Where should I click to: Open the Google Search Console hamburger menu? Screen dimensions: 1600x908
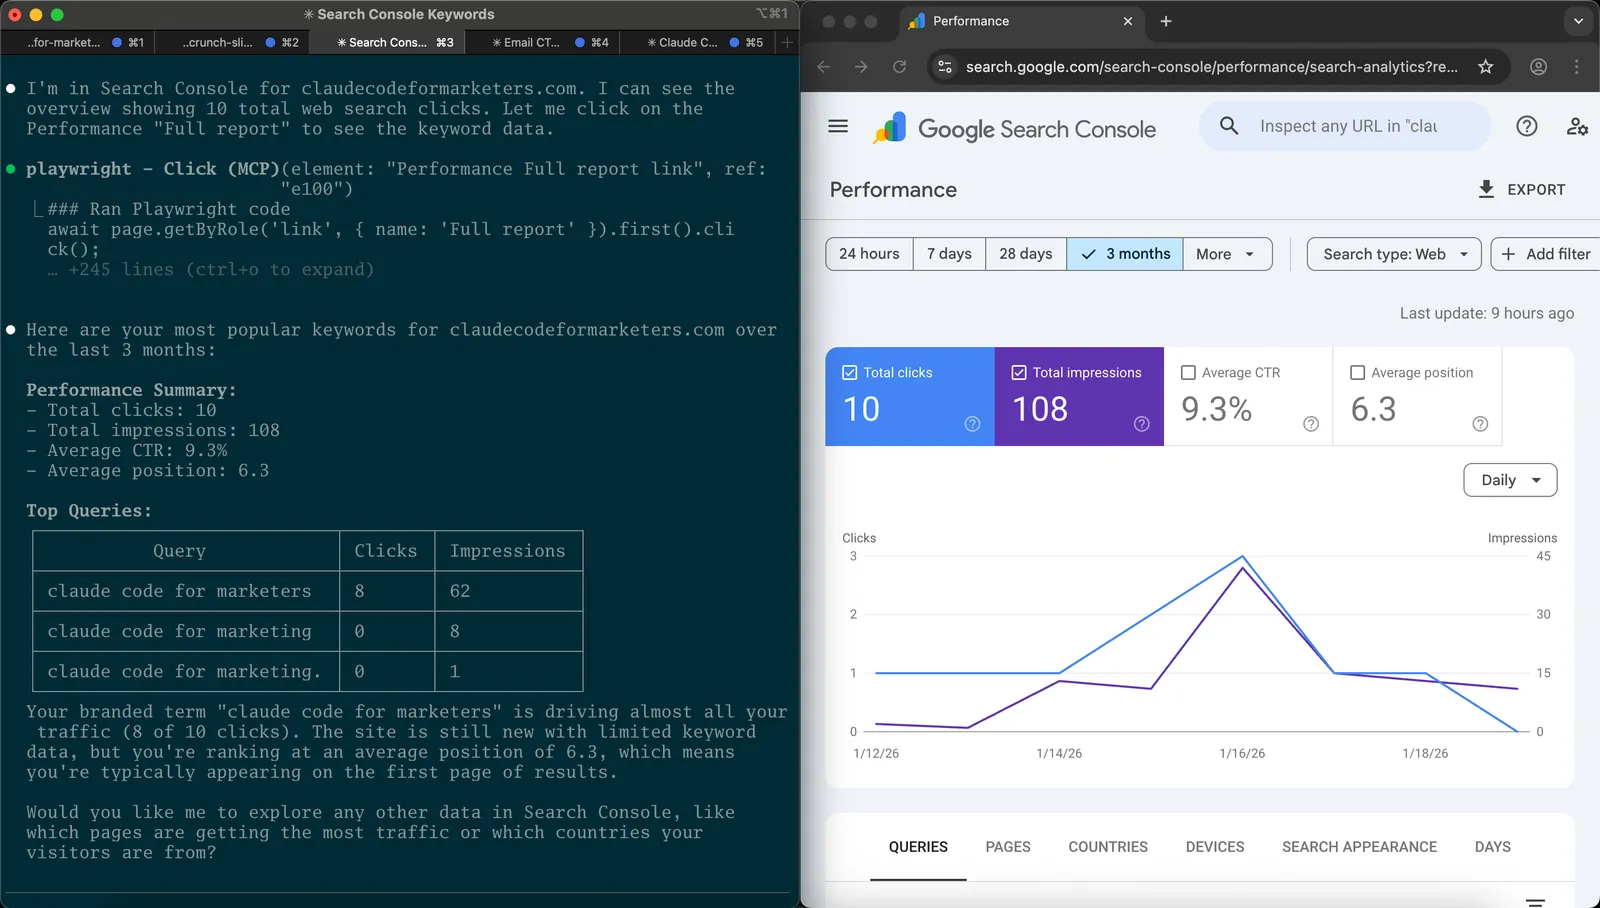pyautogui.click(x=837, y=126)
